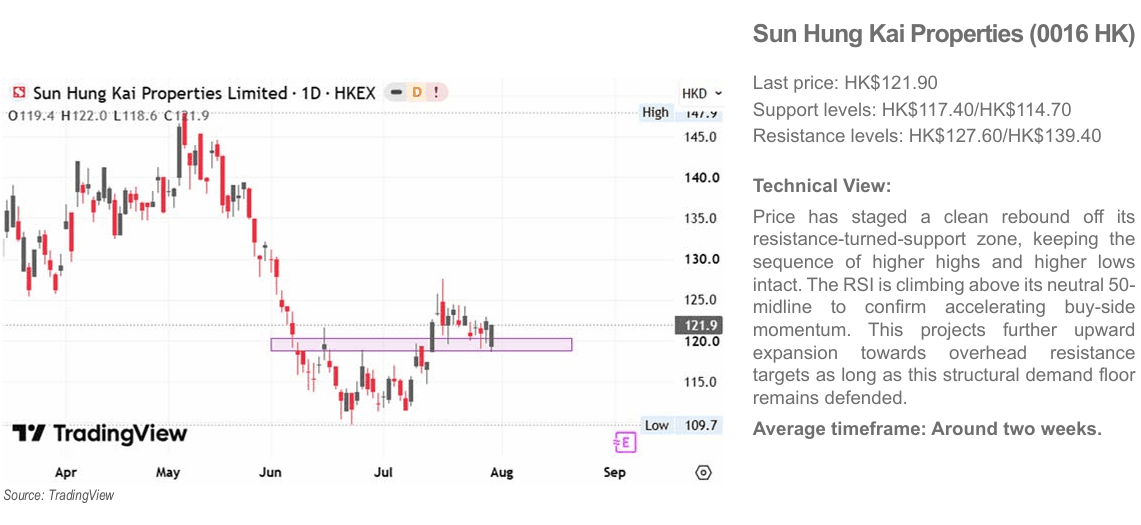Image resolution: width=1141 pixels, height=525 pixels.
Task: Click the grey dash market-status icon
Action: [397, 92]
